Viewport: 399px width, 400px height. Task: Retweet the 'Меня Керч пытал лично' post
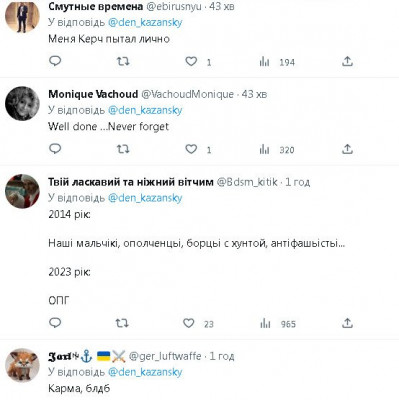pyautogui.click(x=123, y=61)
